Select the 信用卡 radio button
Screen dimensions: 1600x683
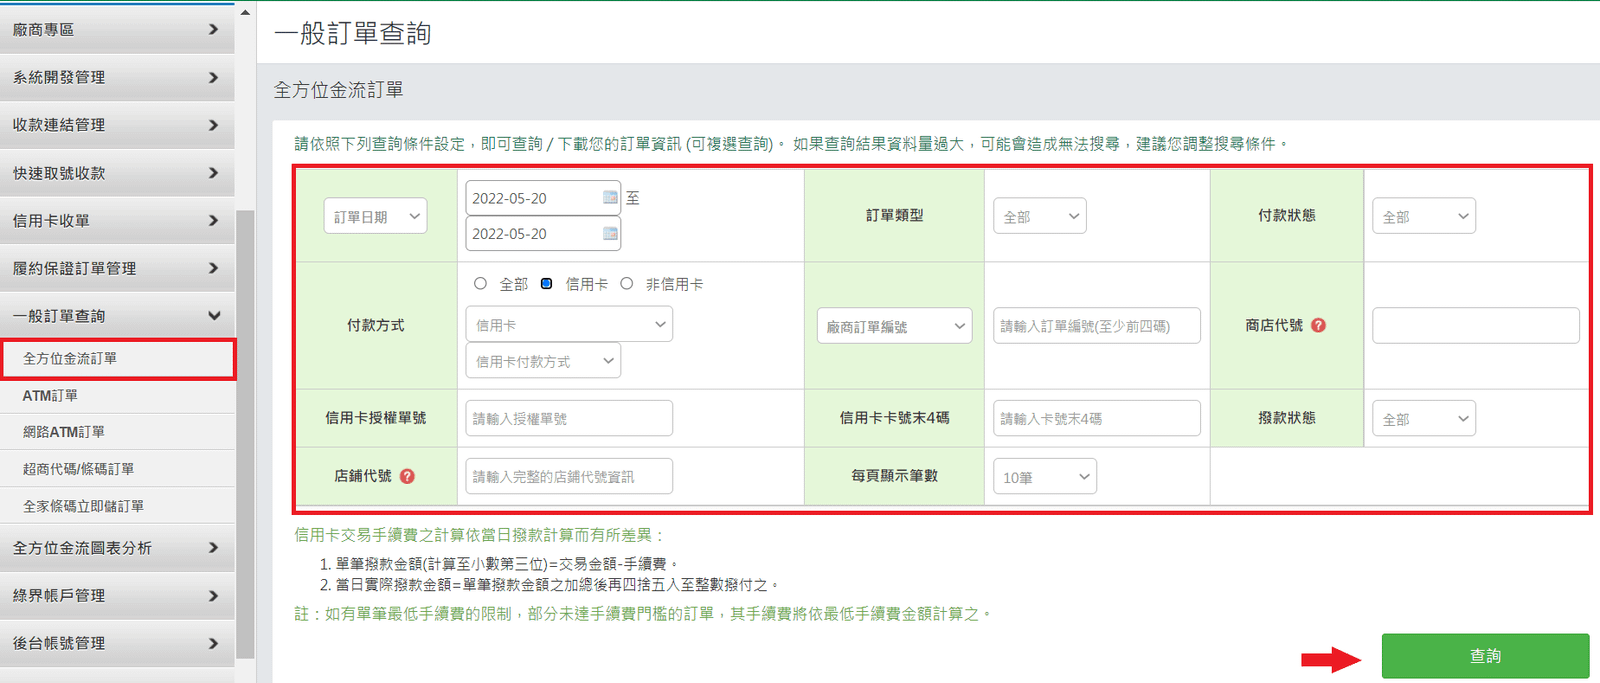(546, 284)
